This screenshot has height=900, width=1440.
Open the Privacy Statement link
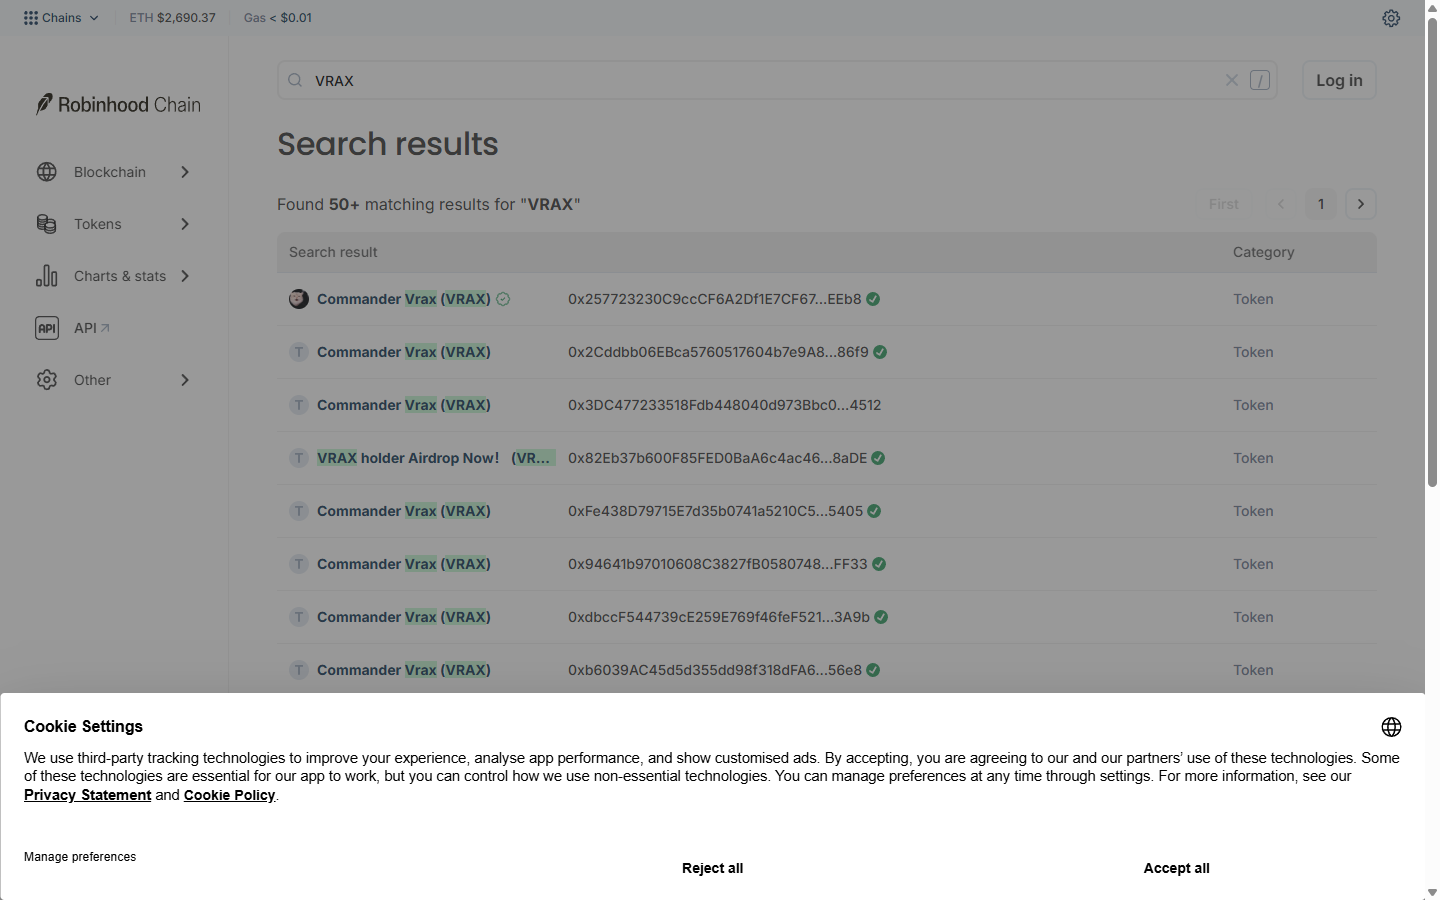click(x=88, y=795)
